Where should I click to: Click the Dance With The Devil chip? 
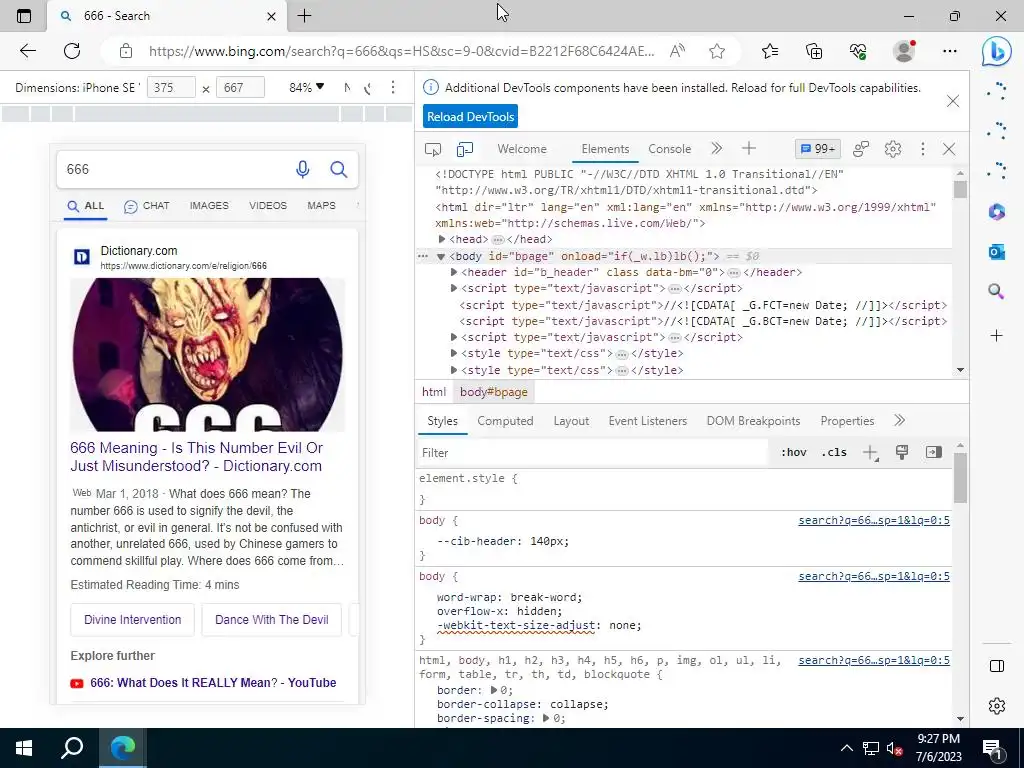coord(272,620)
